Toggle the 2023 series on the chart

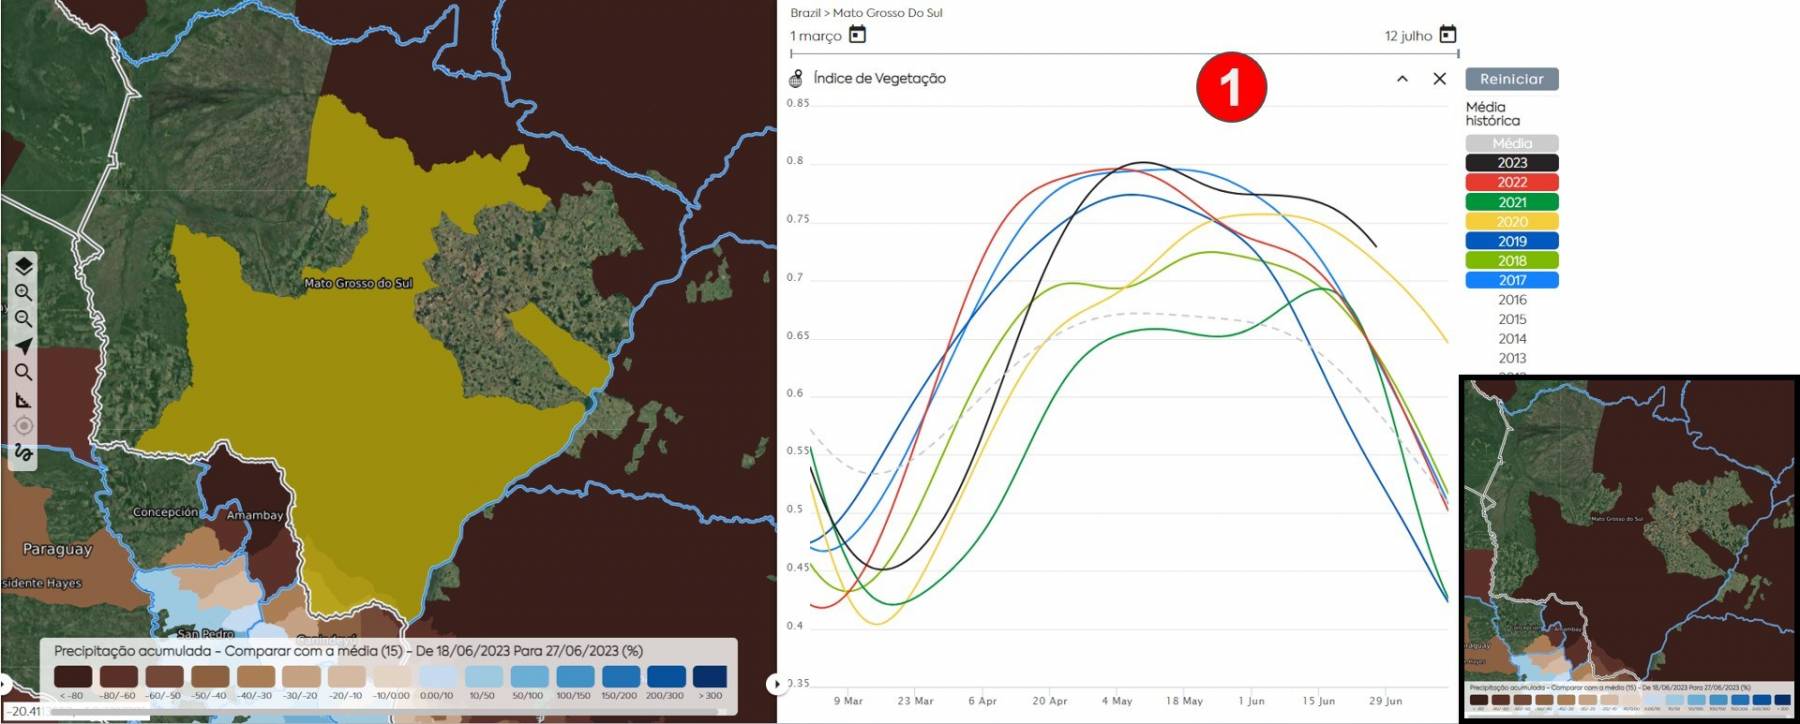pyautogui.click(x=1511, y=163)
